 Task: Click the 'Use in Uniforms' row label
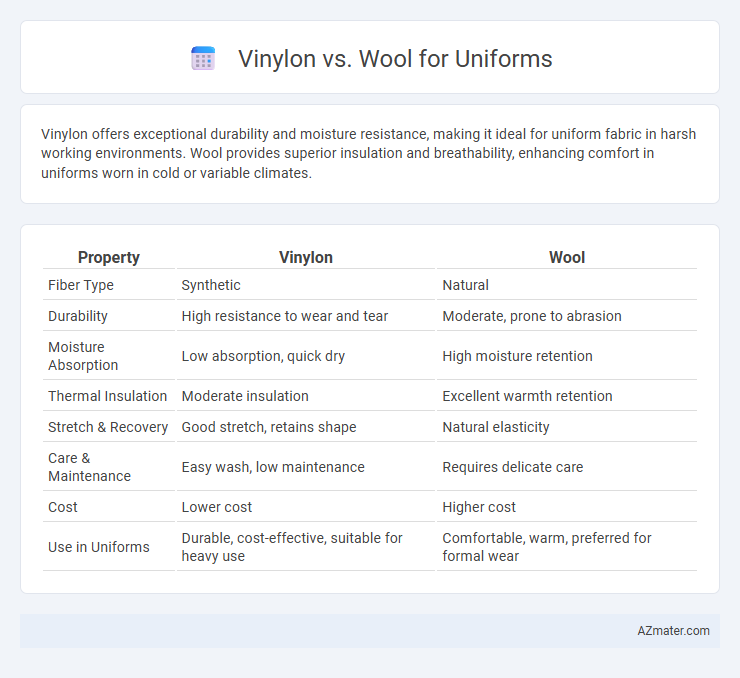click(99, 547)
